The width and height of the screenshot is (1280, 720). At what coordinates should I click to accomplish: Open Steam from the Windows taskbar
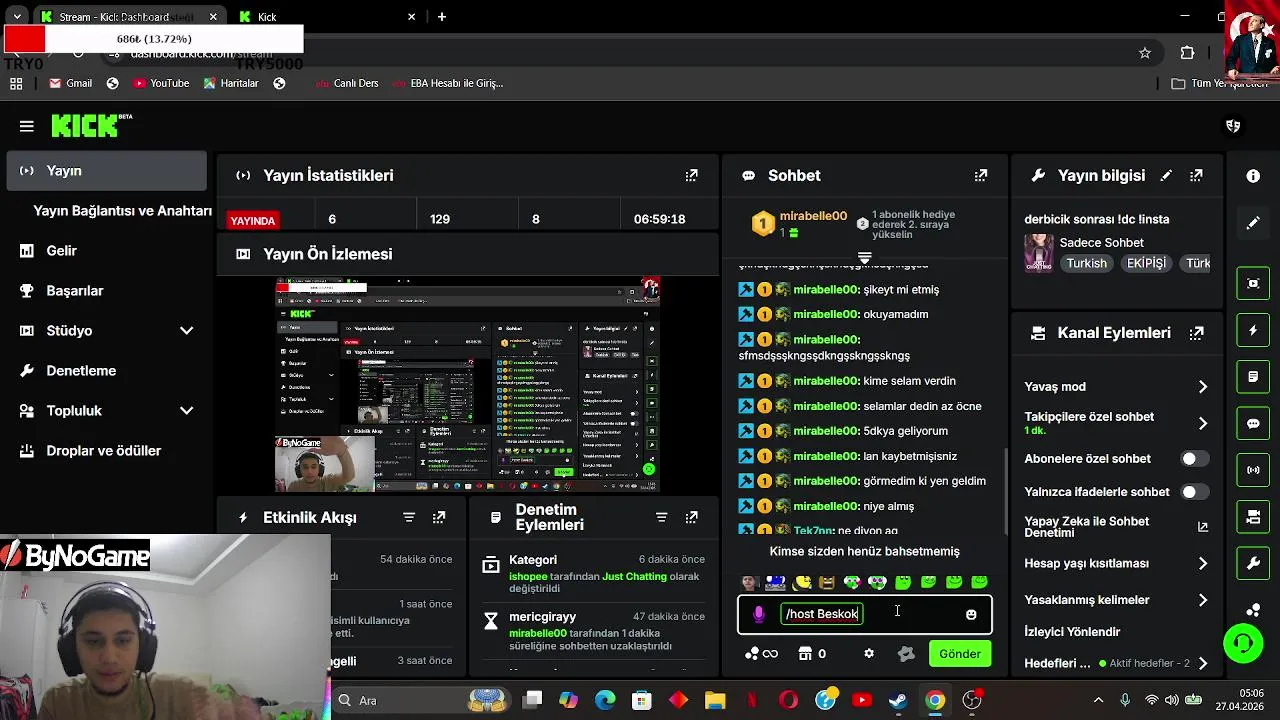click(897, 700)
